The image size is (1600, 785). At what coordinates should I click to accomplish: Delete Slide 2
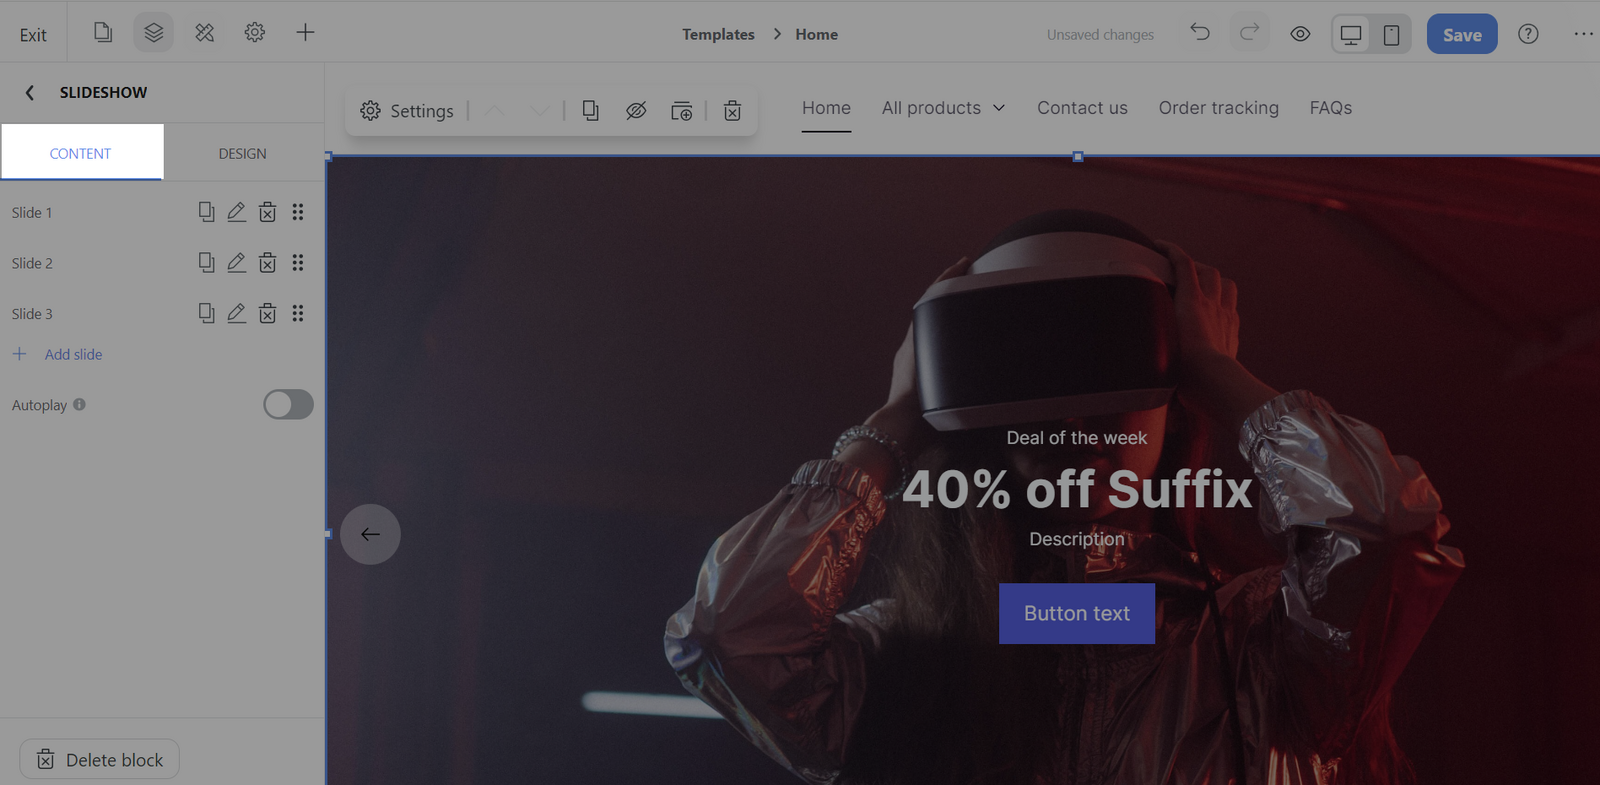(267, 262)
